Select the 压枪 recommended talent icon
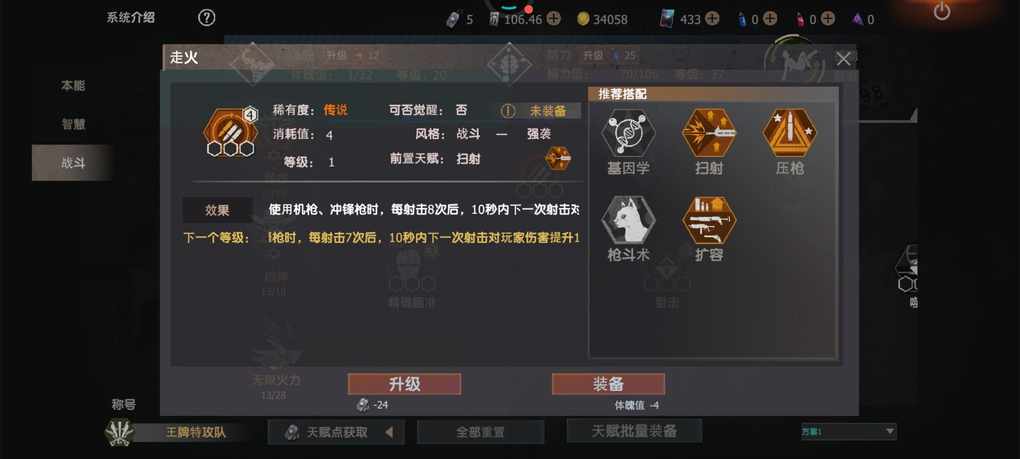The image size is (1020, 459). click(x=789, y=132)
